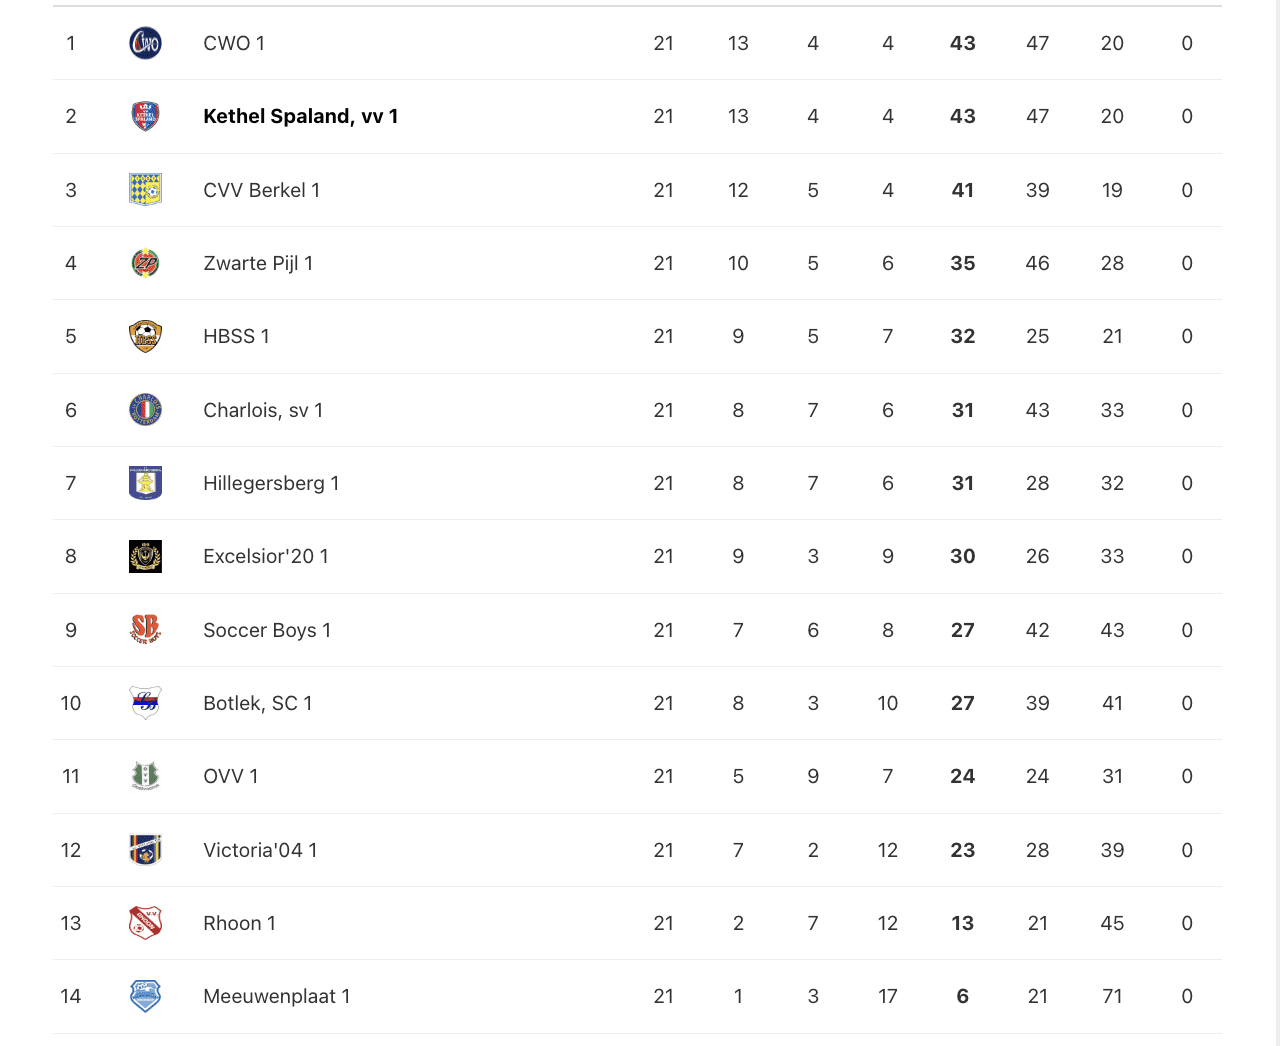Screen dimensions: 1280x1046
Task: Open the Kethel Spaland, vv 1 team link
Action: click(300, 116)
